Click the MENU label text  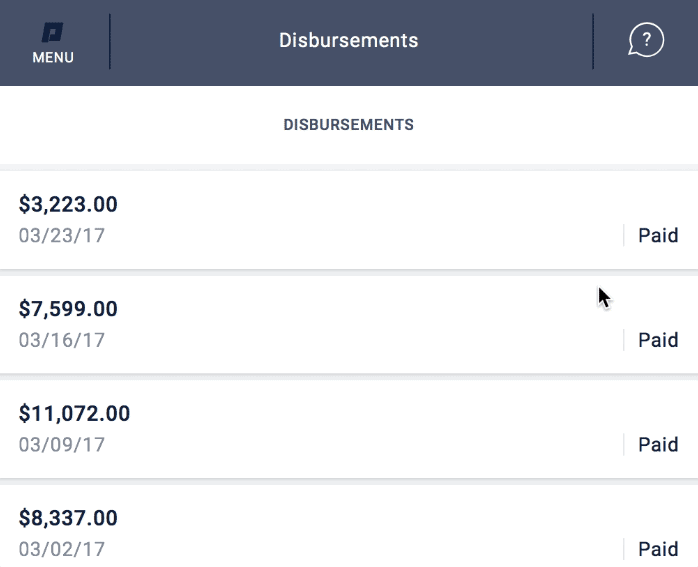point(53,57)
